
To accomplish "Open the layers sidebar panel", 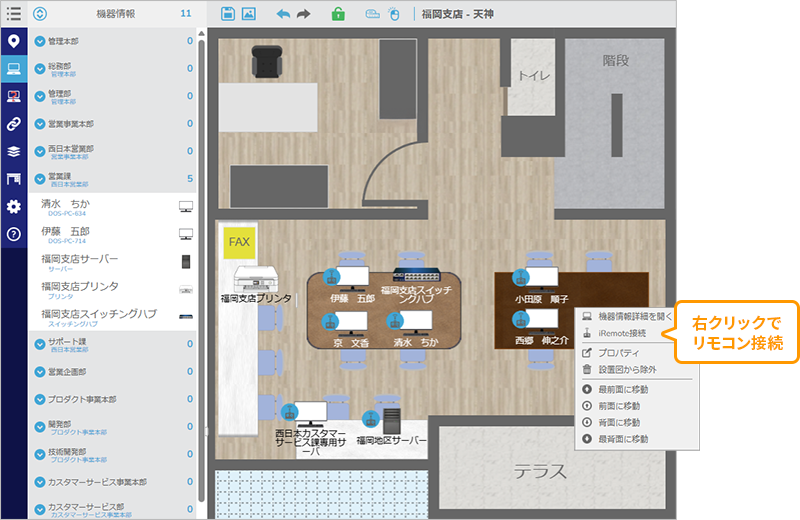I will pos(14,151).
